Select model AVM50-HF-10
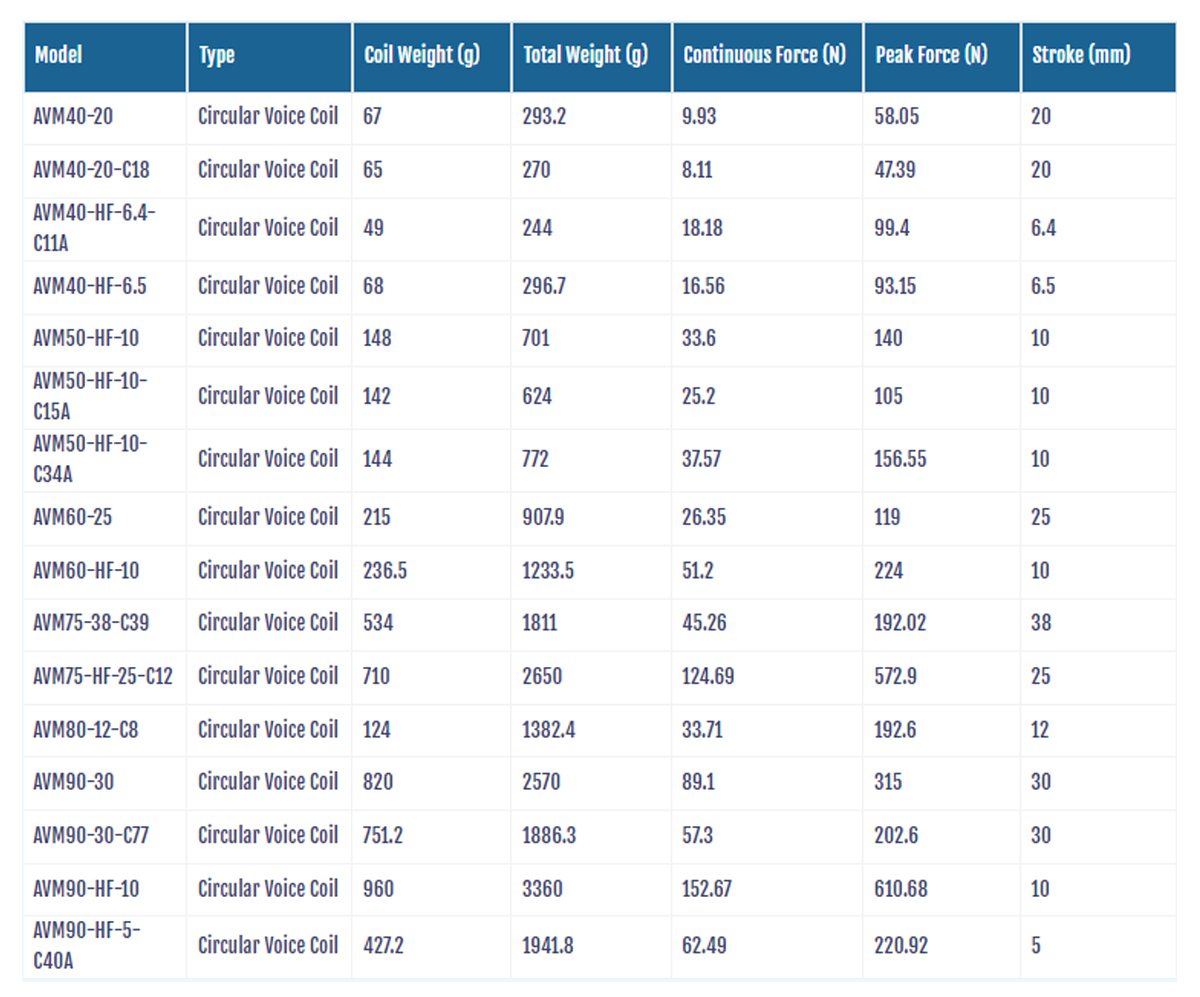Screen dimensions: 1200x997 pos(86,339)
